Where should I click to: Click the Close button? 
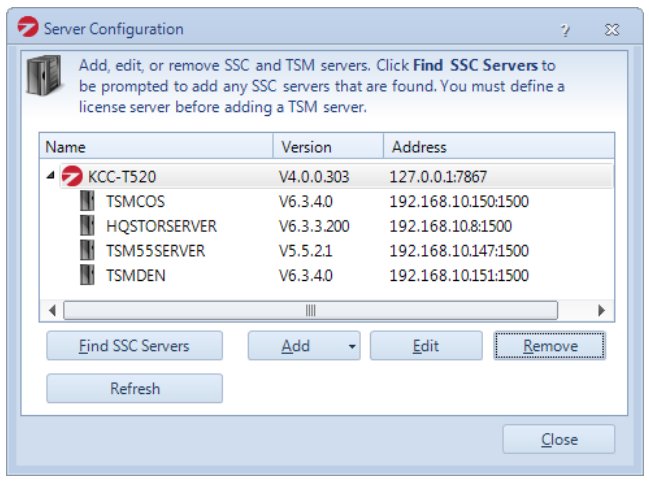559,439
